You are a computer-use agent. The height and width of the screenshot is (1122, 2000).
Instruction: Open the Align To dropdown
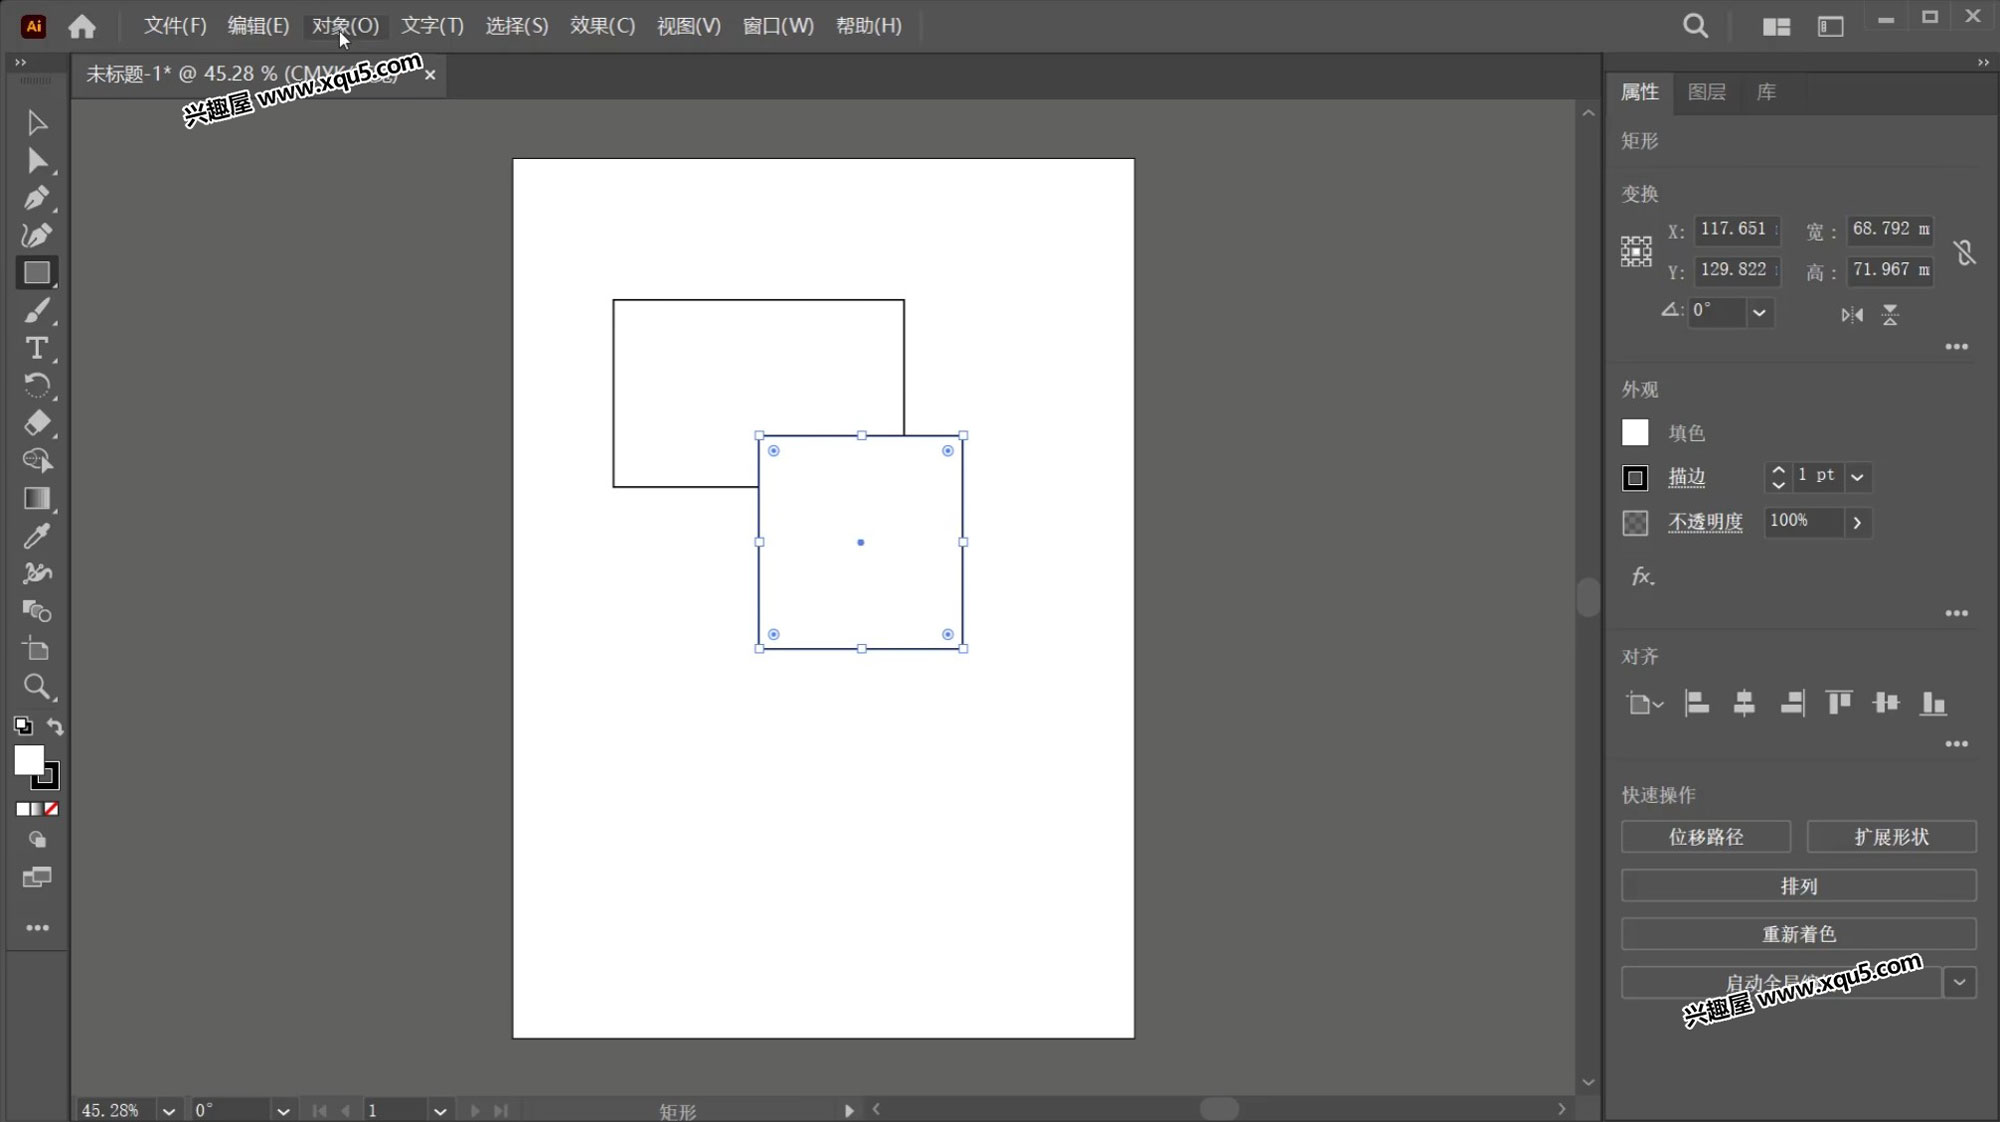pyautogui.click(x=1644, y=704)
